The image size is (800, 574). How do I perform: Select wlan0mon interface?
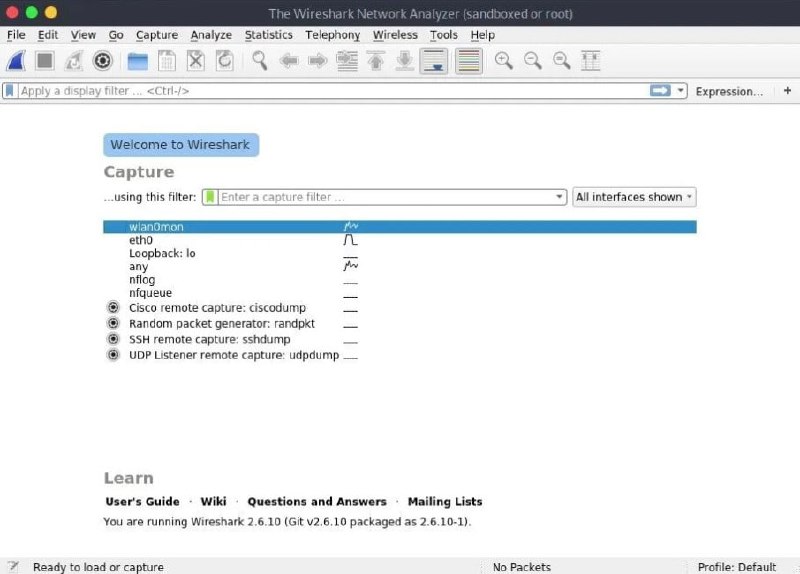click(399, 227)
